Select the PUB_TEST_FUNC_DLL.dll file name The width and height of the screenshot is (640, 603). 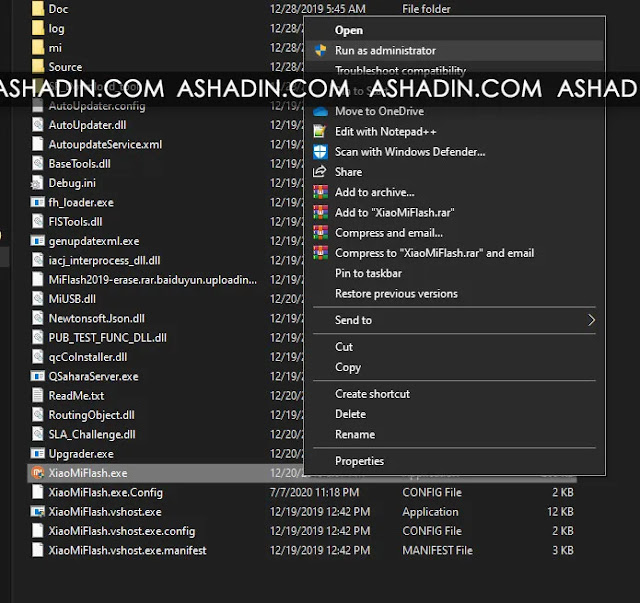coord(107,338)
